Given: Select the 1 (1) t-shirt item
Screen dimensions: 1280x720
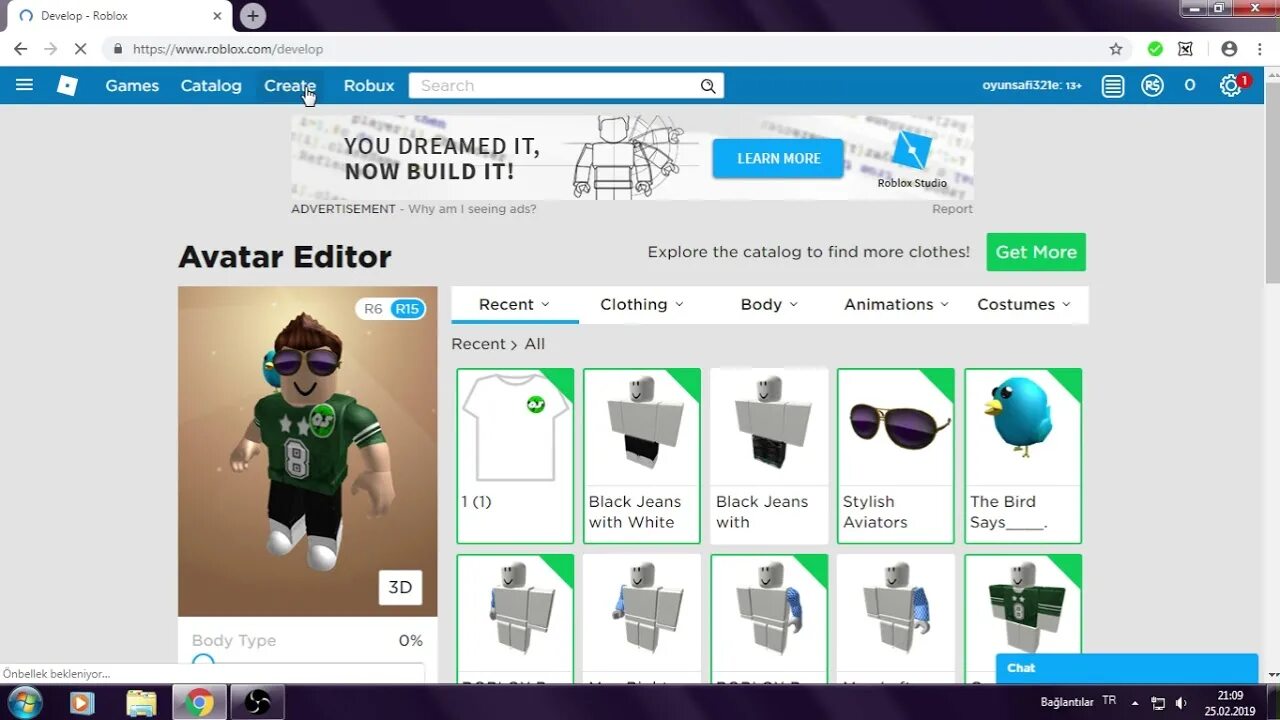Looking at the screenshot, I should (x=515, y=456).
